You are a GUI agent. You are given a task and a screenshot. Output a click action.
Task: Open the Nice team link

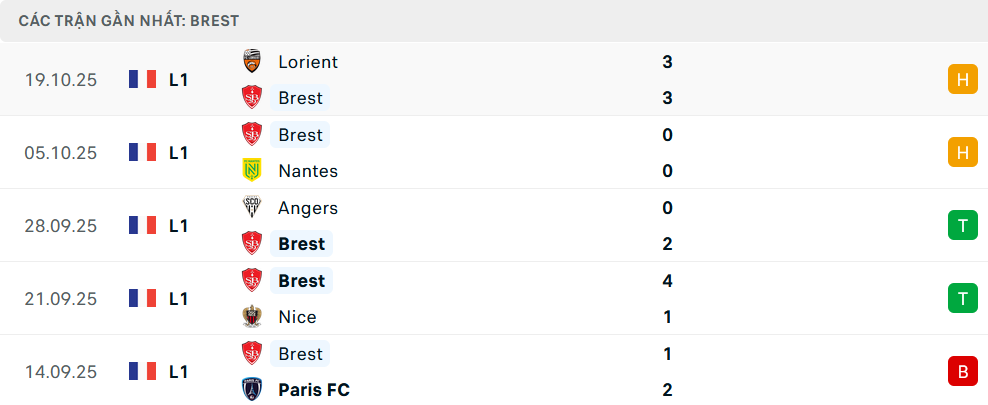297,317
